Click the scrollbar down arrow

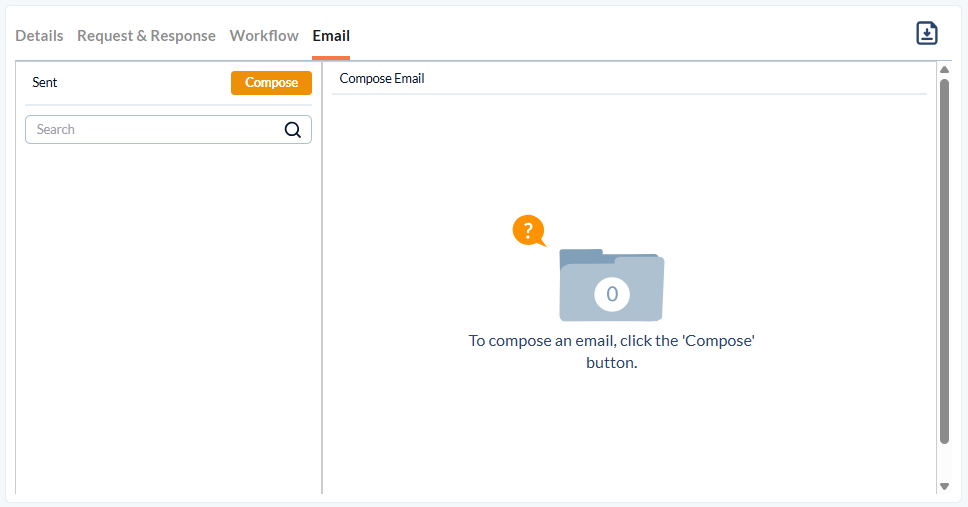[944, 487]
